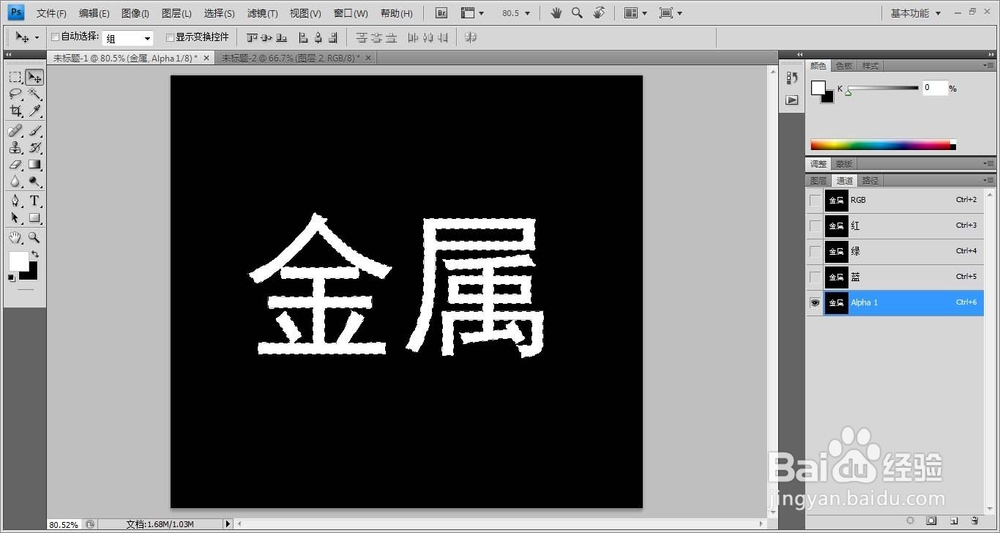Delete the current channel
This screenshot has width=1000, height=533.
[x=974, y=521]
